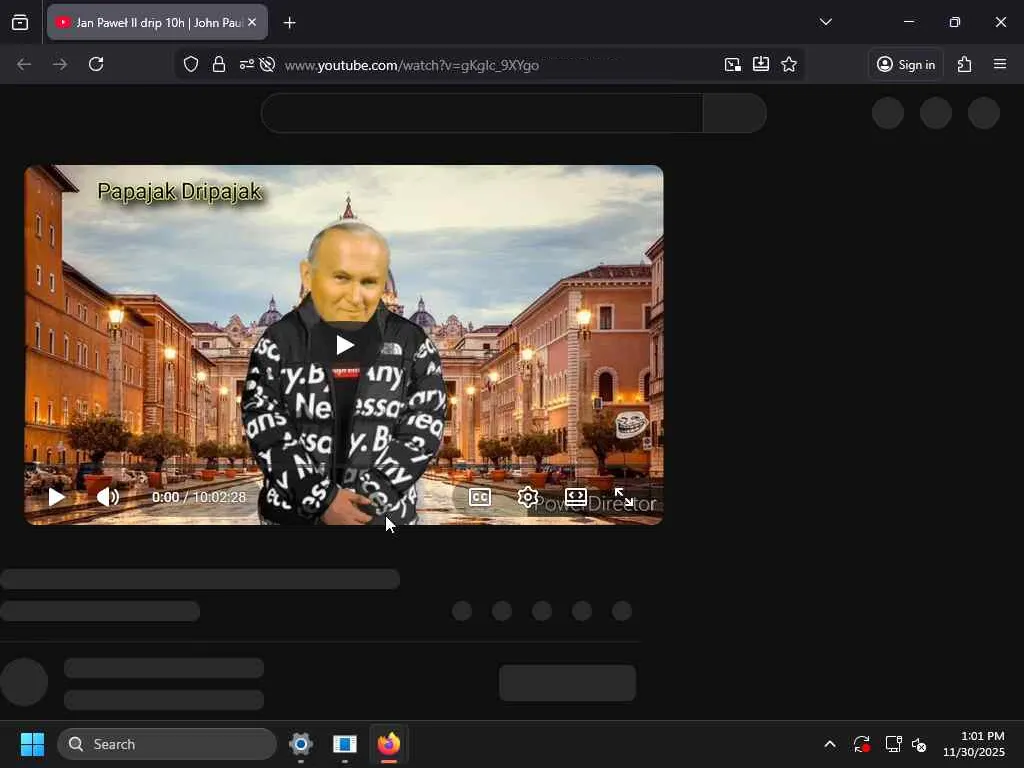
Task: Open the Windows Start menu
Action: [32, 744]
